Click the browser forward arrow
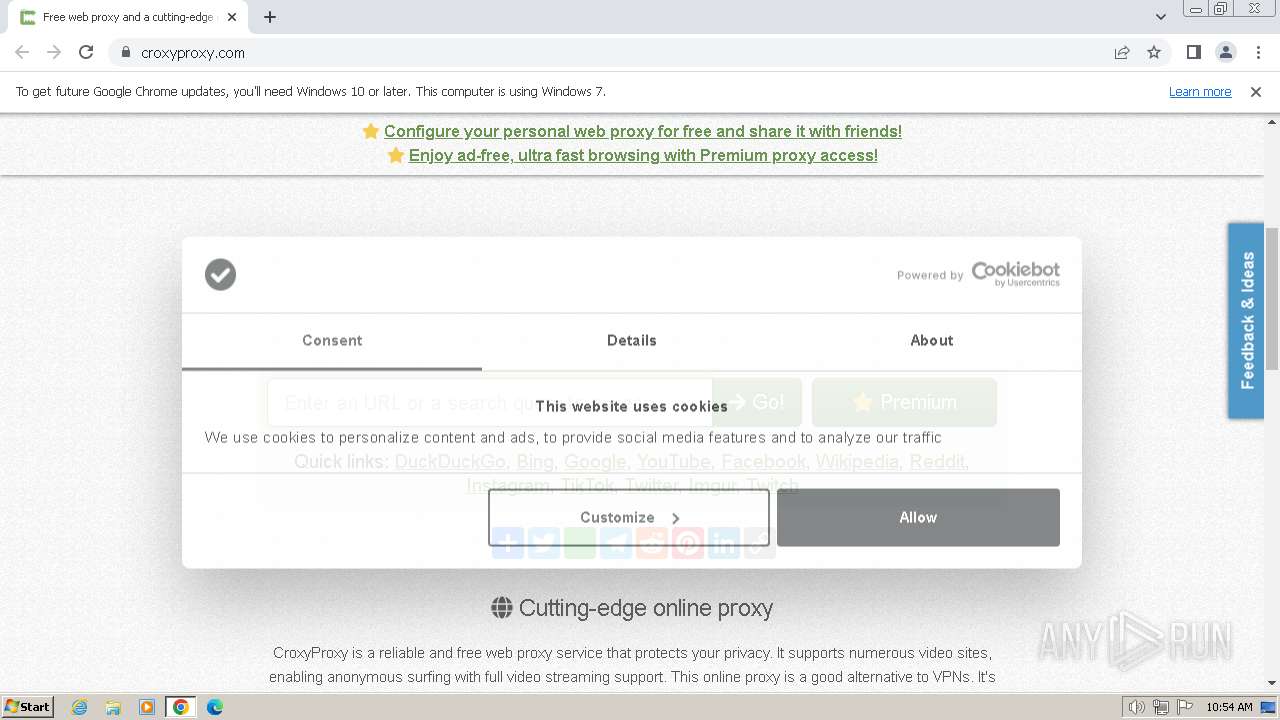Screen dimensions: 1280x720 coord(54,52)
